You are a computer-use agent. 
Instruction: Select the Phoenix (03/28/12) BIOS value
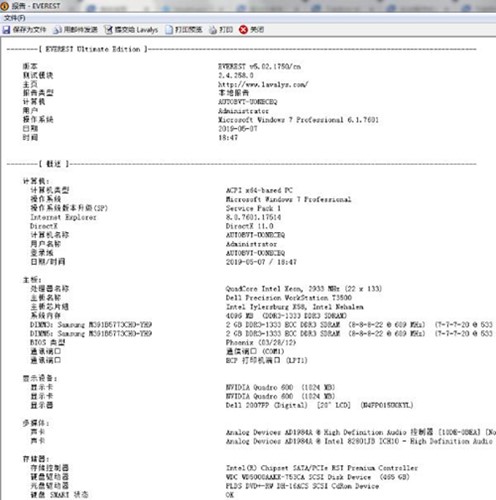261,342
